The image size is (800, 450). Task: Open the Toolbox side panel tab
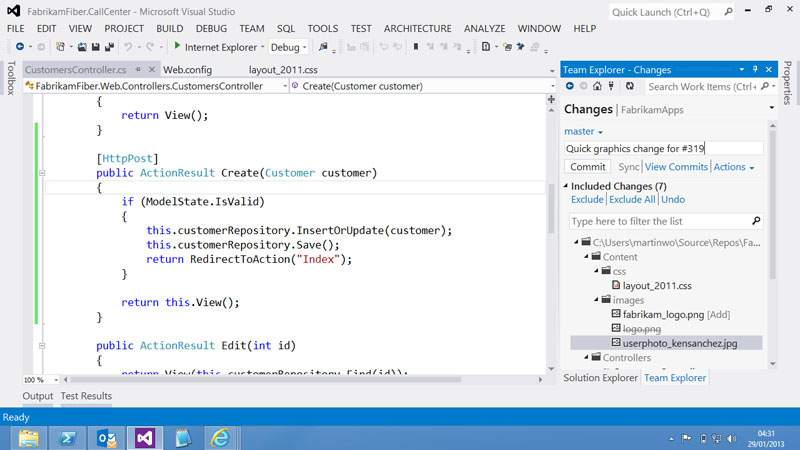point(11,78)
